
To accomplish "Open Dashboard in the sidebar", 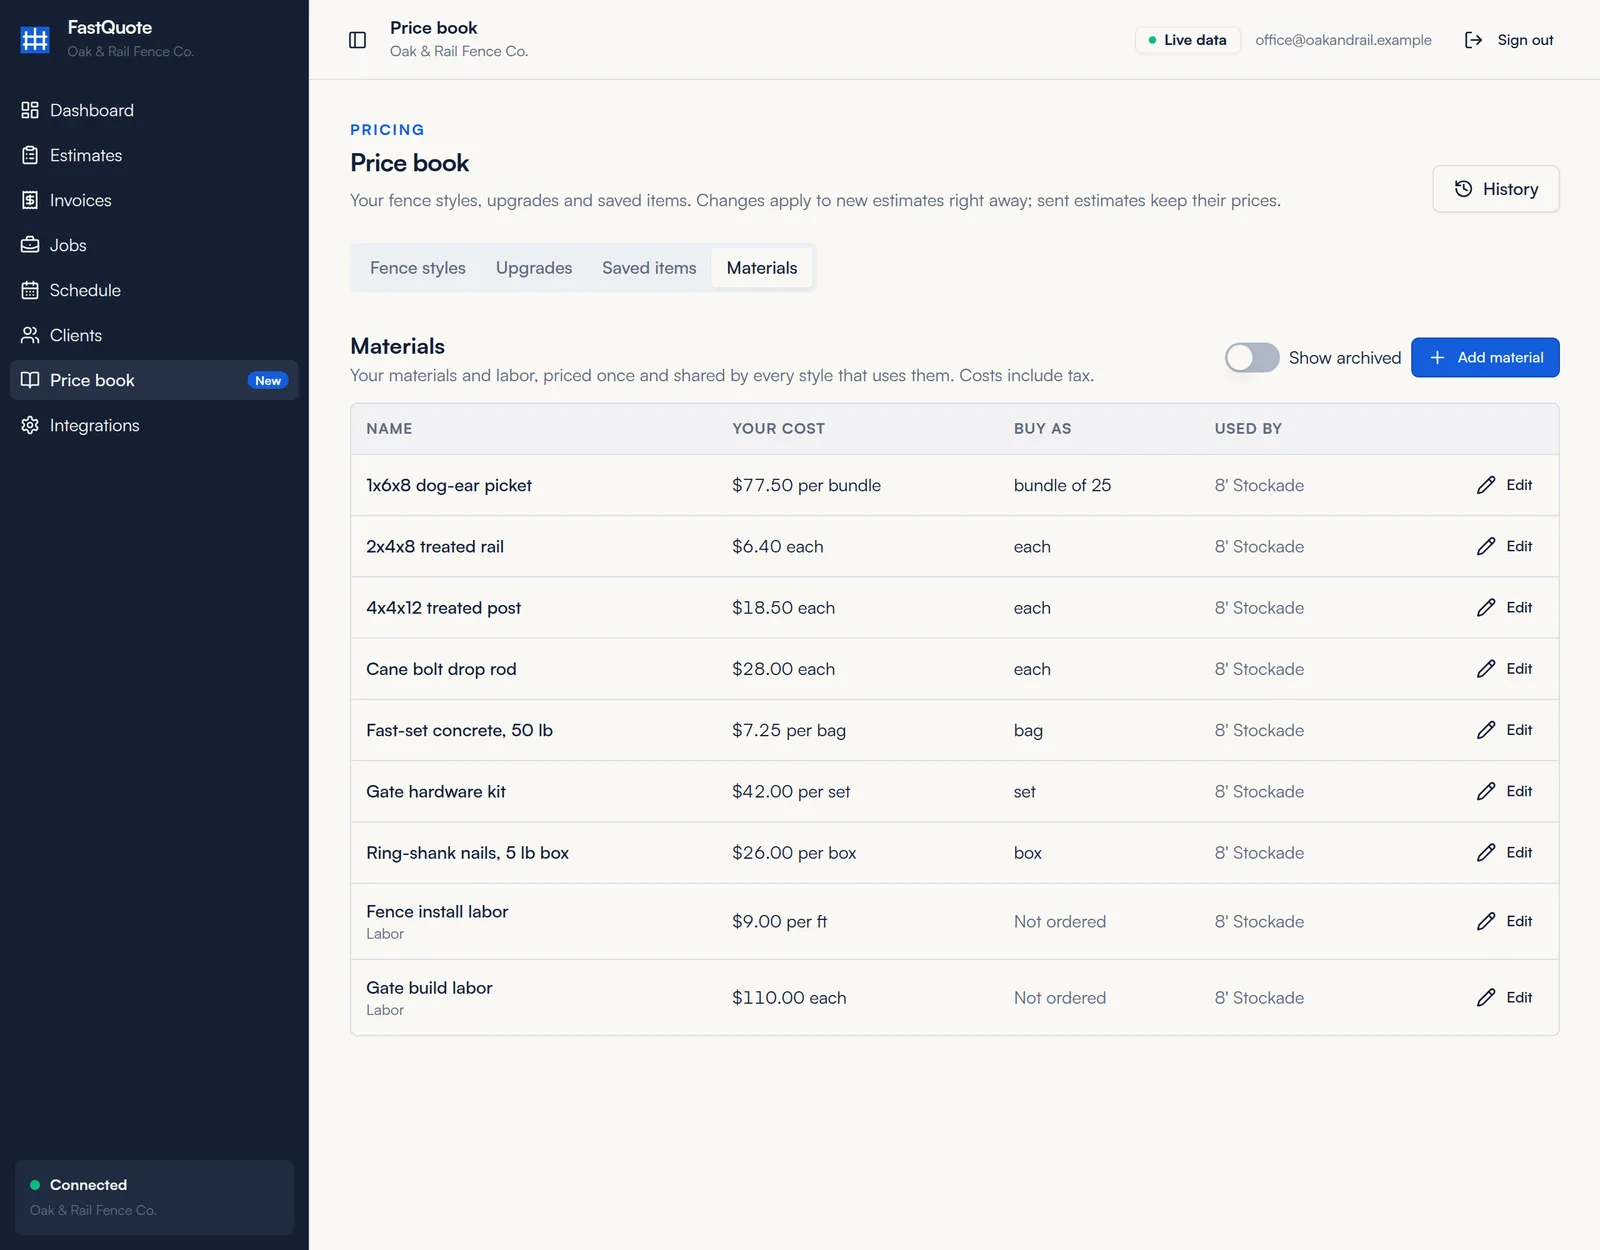I will click(x=154, y=110).
